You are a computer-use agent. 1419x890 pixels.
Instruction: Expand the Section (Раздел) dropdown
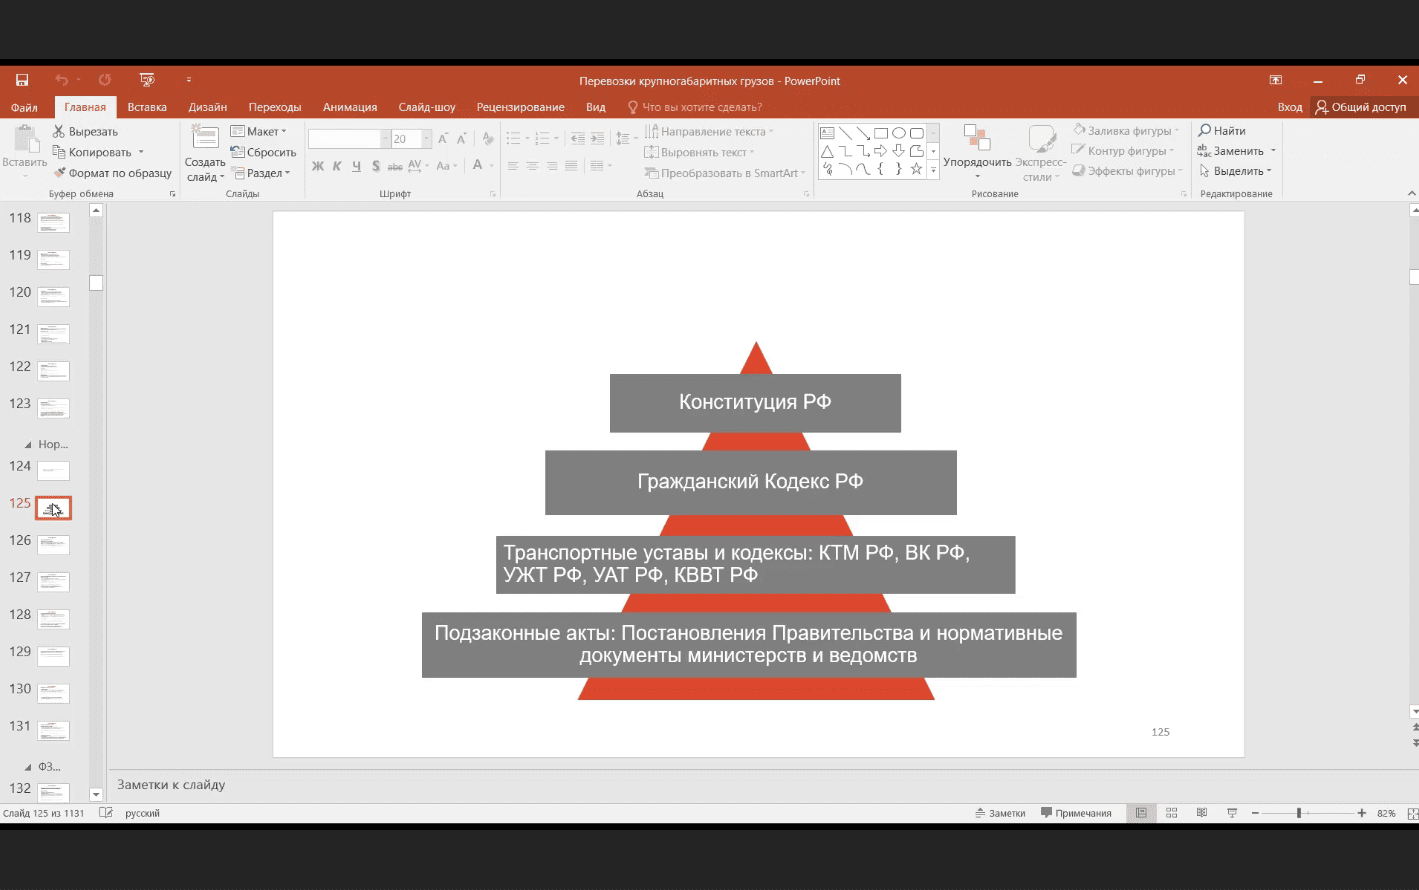point(261,173)
